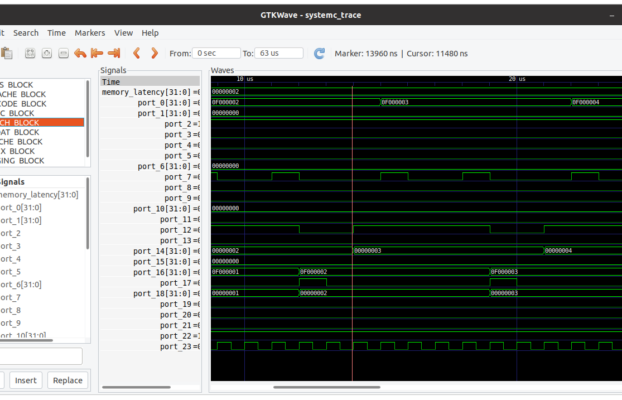Click the Marker and Cursor time readout
Image resolution: width=622 pixels, height=400 pixels.
coord(401,54)
